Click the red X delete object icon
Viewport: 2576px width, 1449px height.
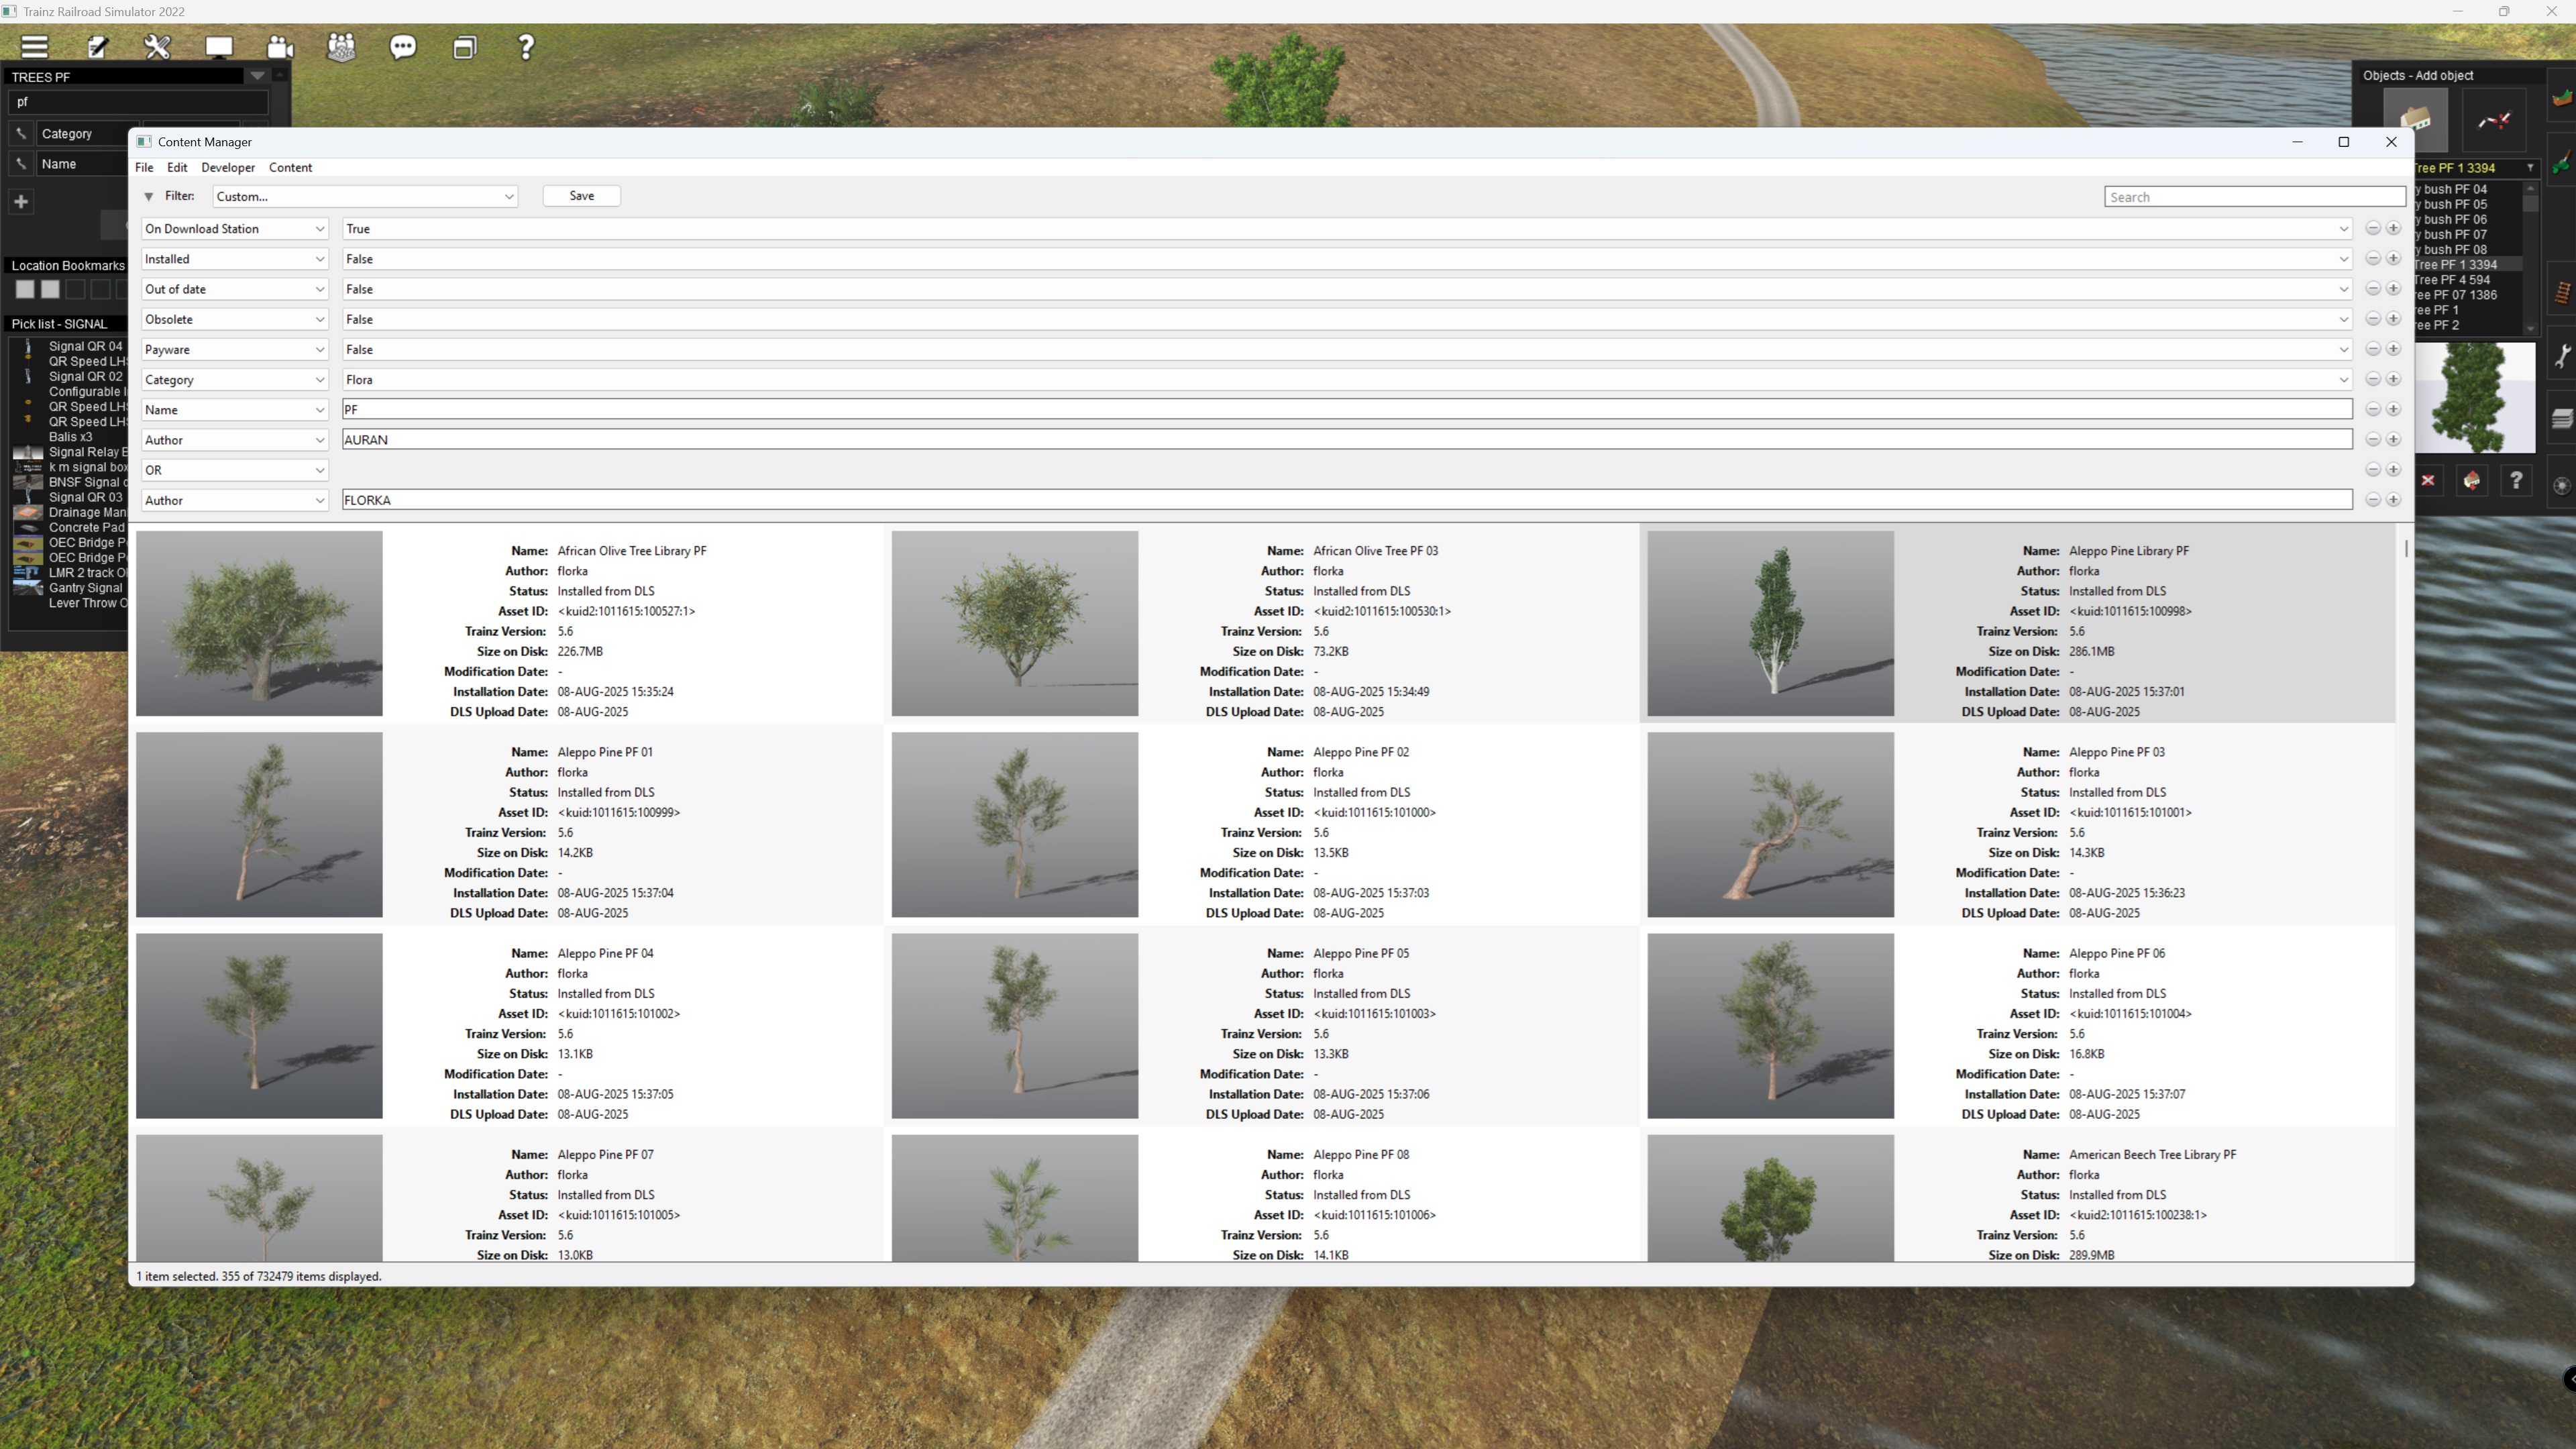coord(2428,481)
